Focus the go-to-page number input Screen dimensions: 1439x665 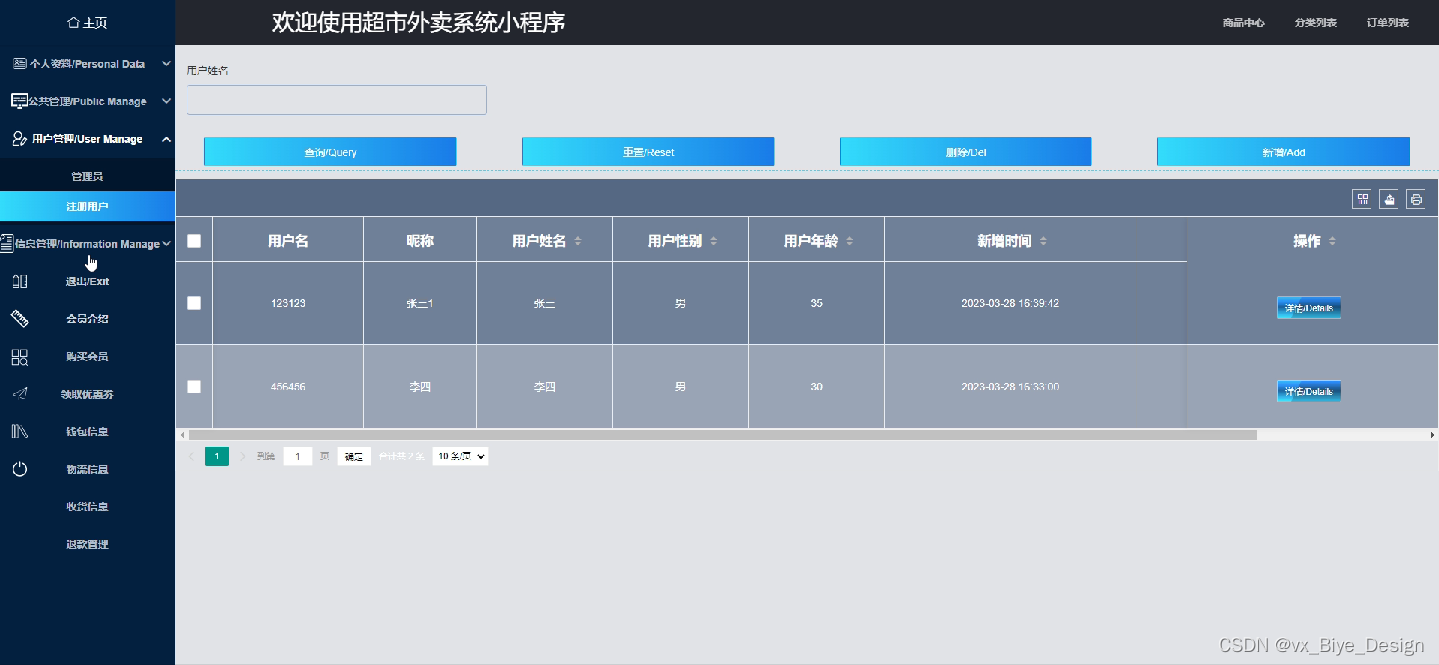coord(298,456)
